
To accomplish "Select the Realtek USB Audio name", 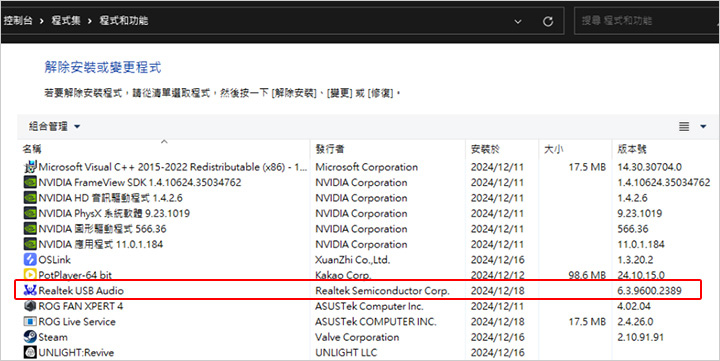I will coord(81,290).
